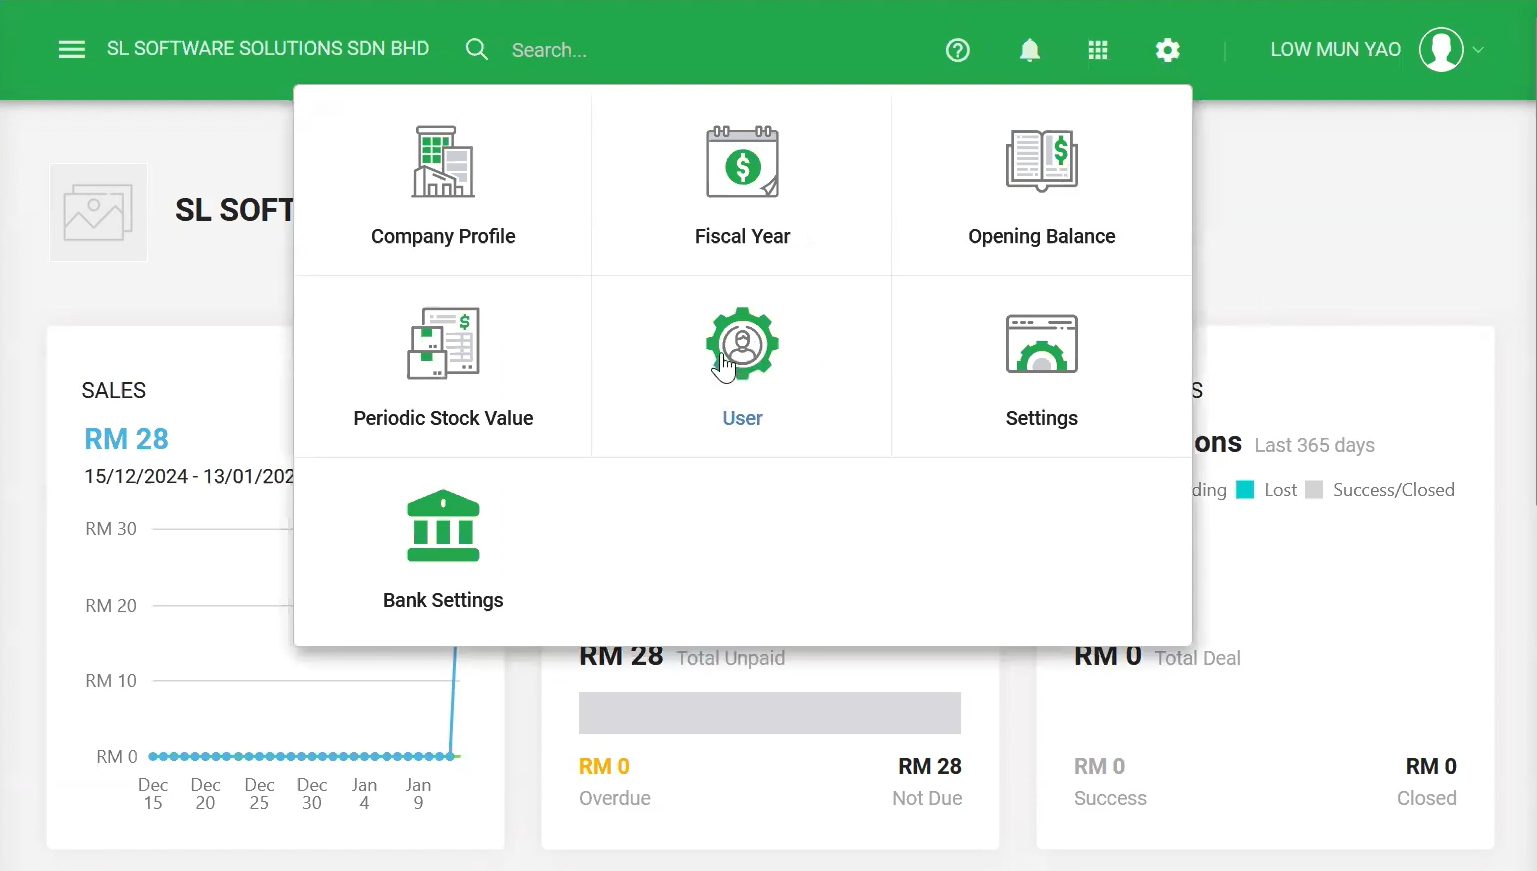Click the 'RM 28' sales total
Screen dimensions: 1537x871
pos(126,439)
